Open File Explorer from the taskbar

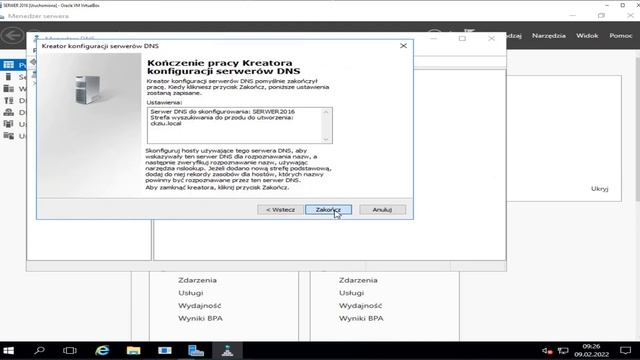click(133, 351)
